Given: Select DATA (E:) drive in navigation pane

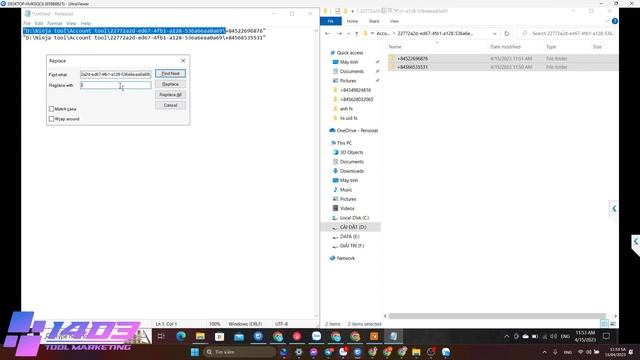Looking at the screenshot, I should [349, 236].
